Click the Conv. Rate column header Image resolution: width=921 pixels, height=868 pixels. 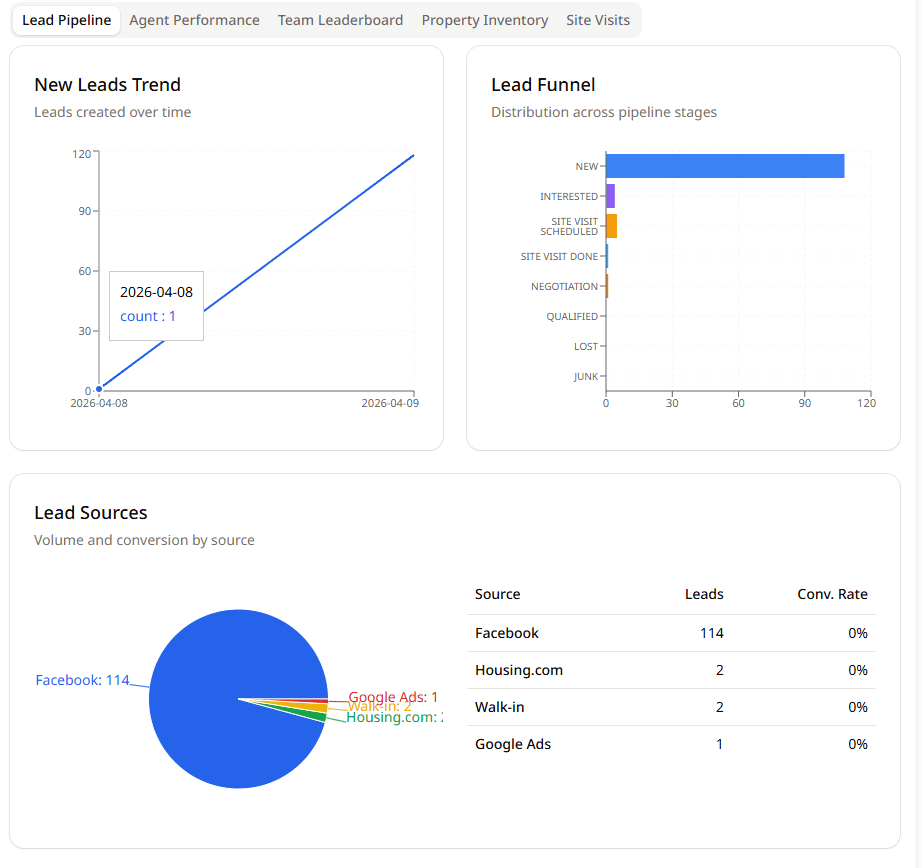(832, 594)
